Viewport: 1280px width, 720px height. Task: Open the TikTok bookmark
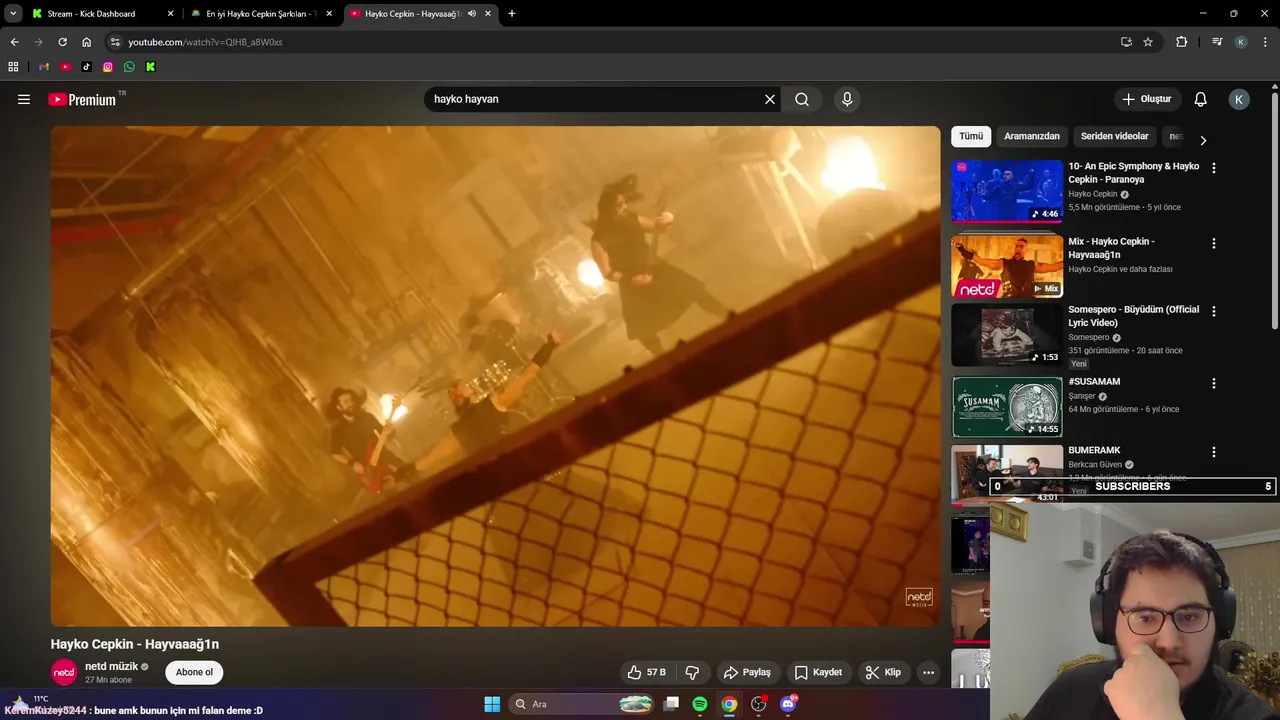point(86,67)
